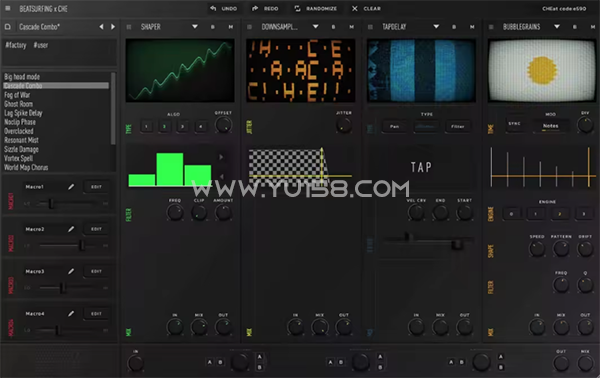
Task: Open the hamburger menu beside BEATSURFING x CHE
Action: (x=8, y=8)
